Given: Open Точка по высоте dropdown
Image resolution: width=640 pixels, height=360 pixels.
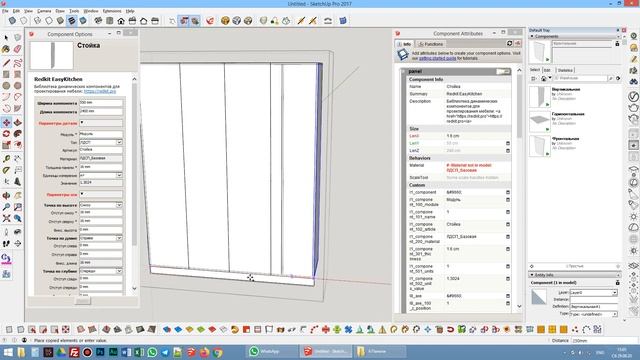Looking at the screenshot, I should point(119,205).
